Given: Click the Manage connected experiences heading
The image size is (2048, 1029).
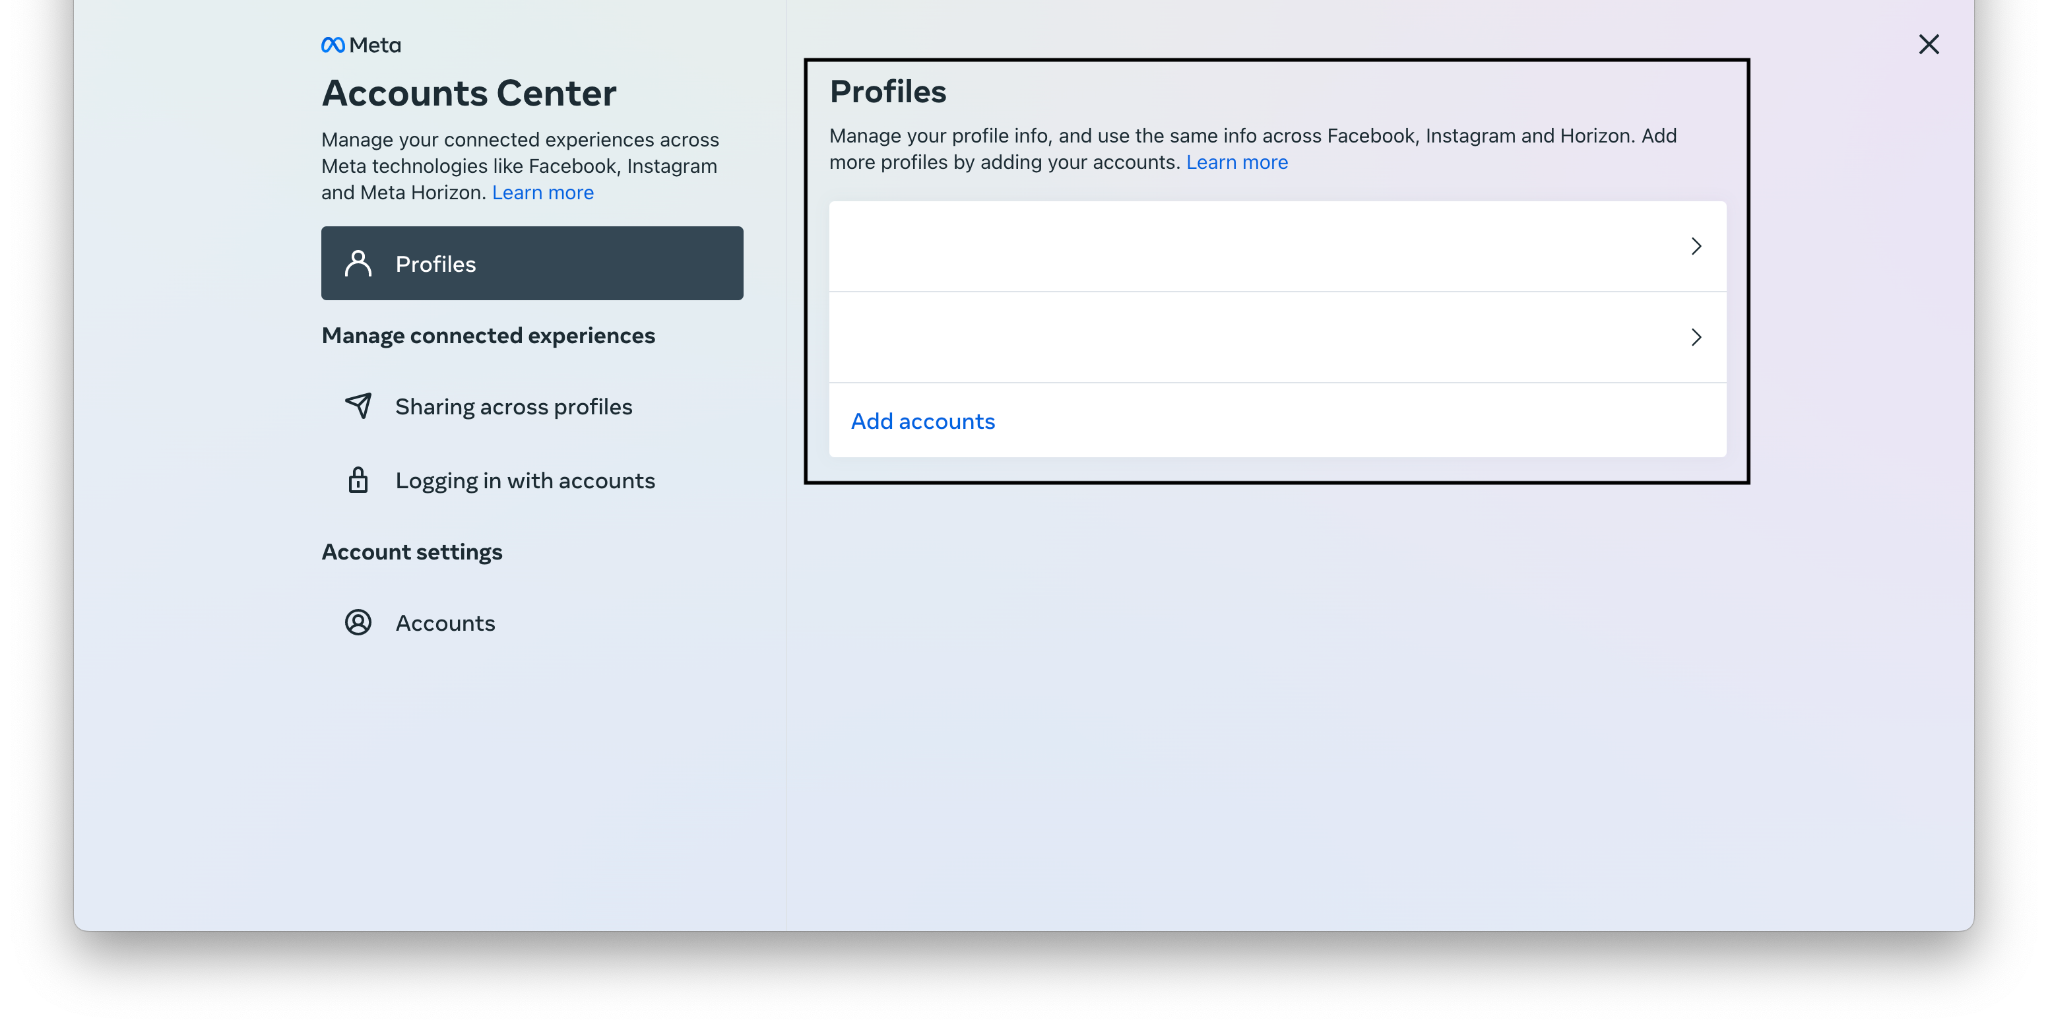Looking at the screenshot, I should pos(488,336).
